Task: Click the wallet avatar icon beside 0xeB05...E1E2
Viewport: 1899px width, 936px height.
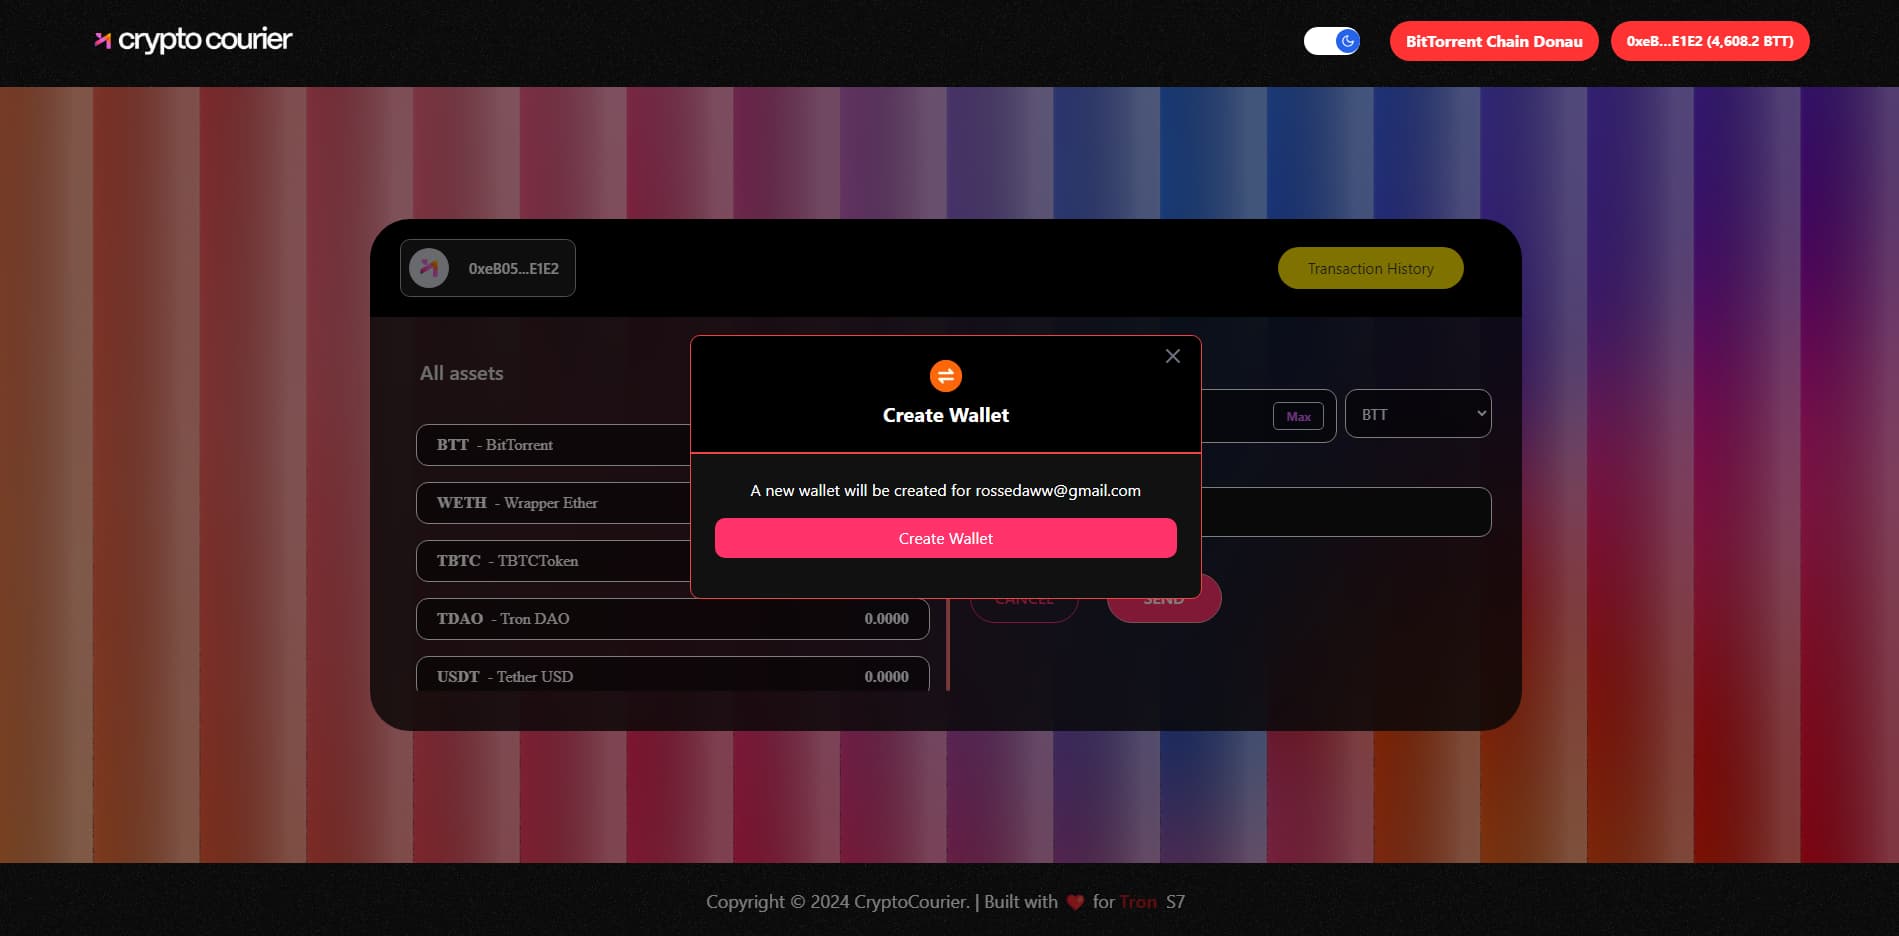Action: click(x=429, y=268)
